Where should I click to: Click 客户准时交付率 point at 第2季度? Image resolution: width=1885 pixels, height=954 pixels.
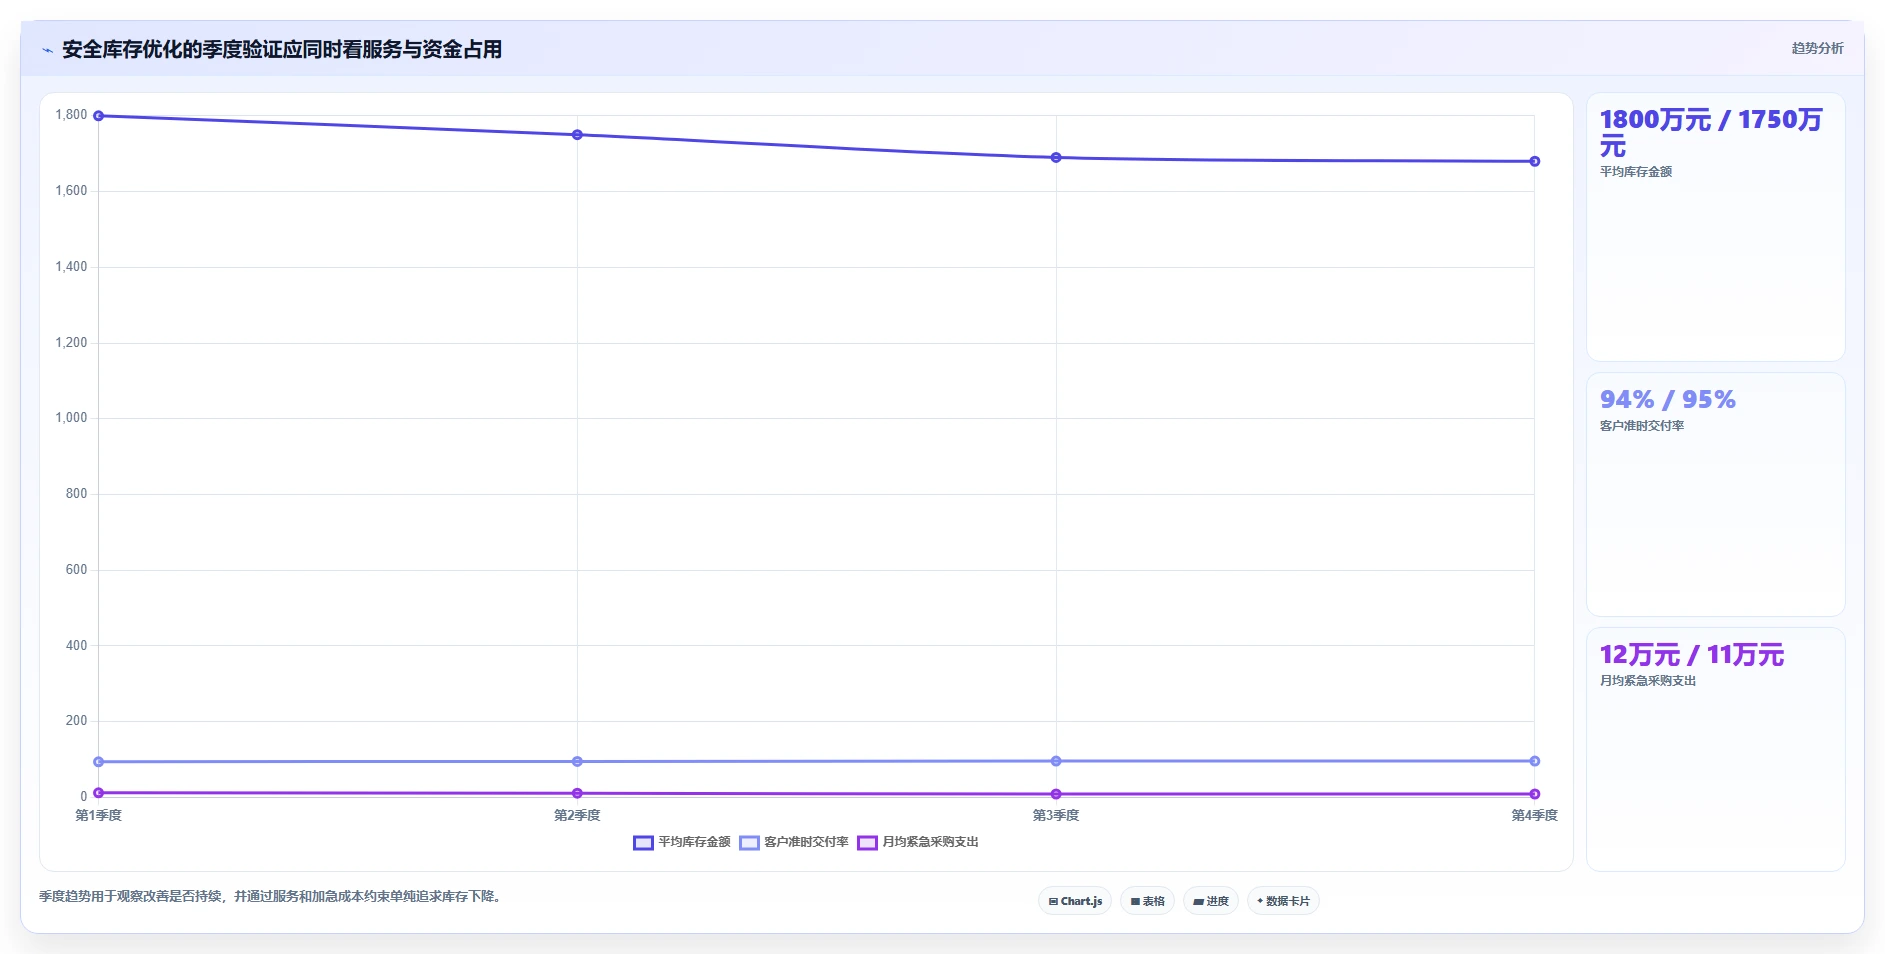click(577, 762)
